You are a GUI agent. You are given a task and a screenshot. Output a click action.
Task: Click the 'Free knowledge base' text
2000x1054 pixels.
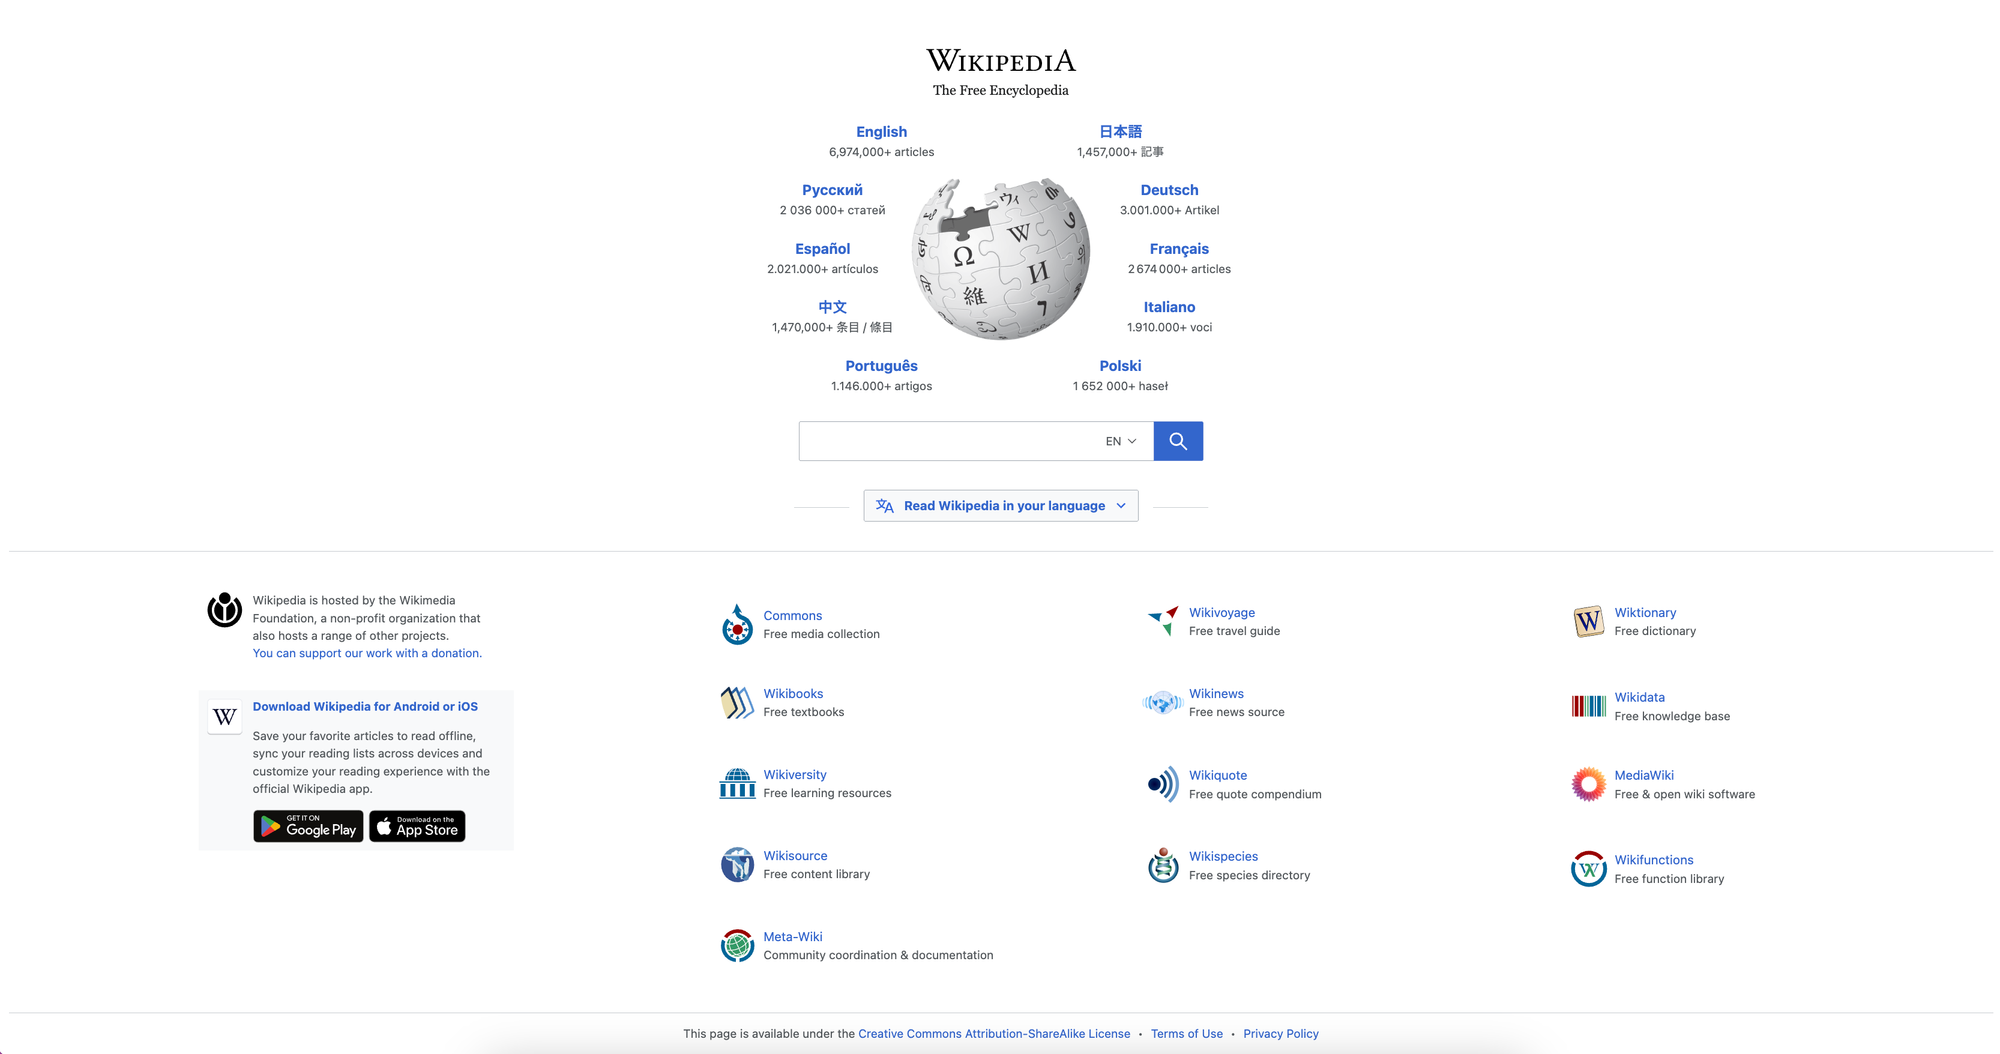click(x=1671, y=716)
